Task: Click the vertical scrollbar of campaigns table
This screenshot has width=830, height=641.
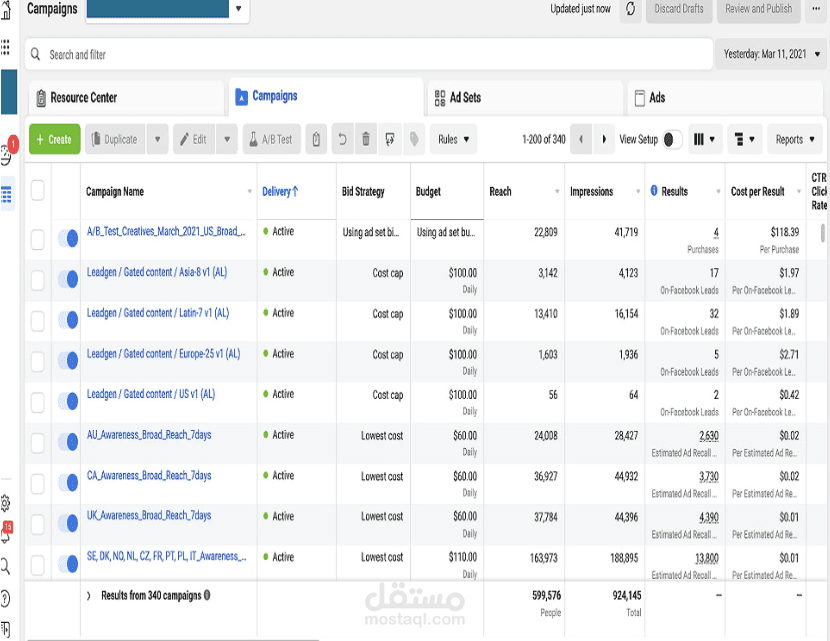Action: click(823, 233)
